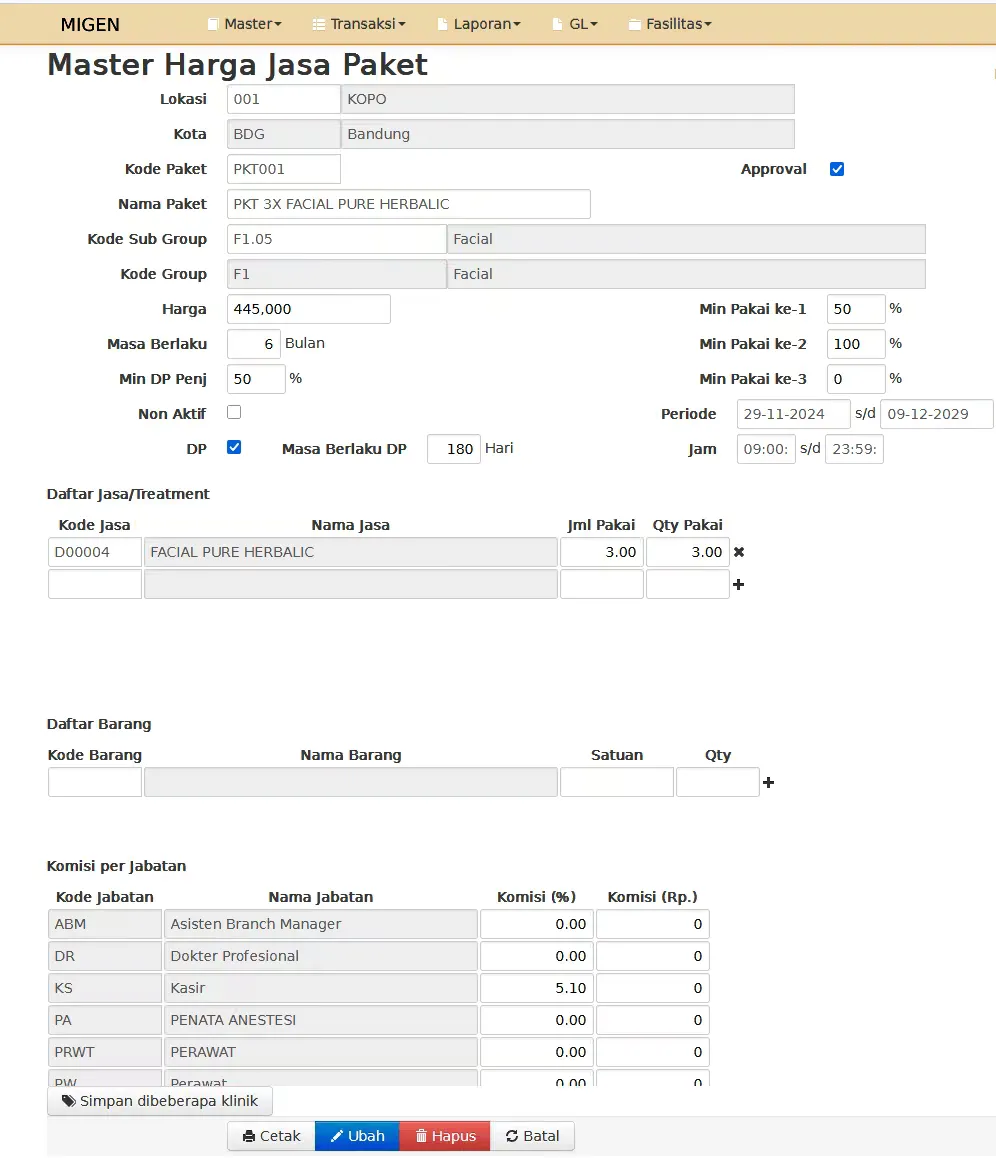Click the Kode Sub Group field F1.05

tap(337, 239)
